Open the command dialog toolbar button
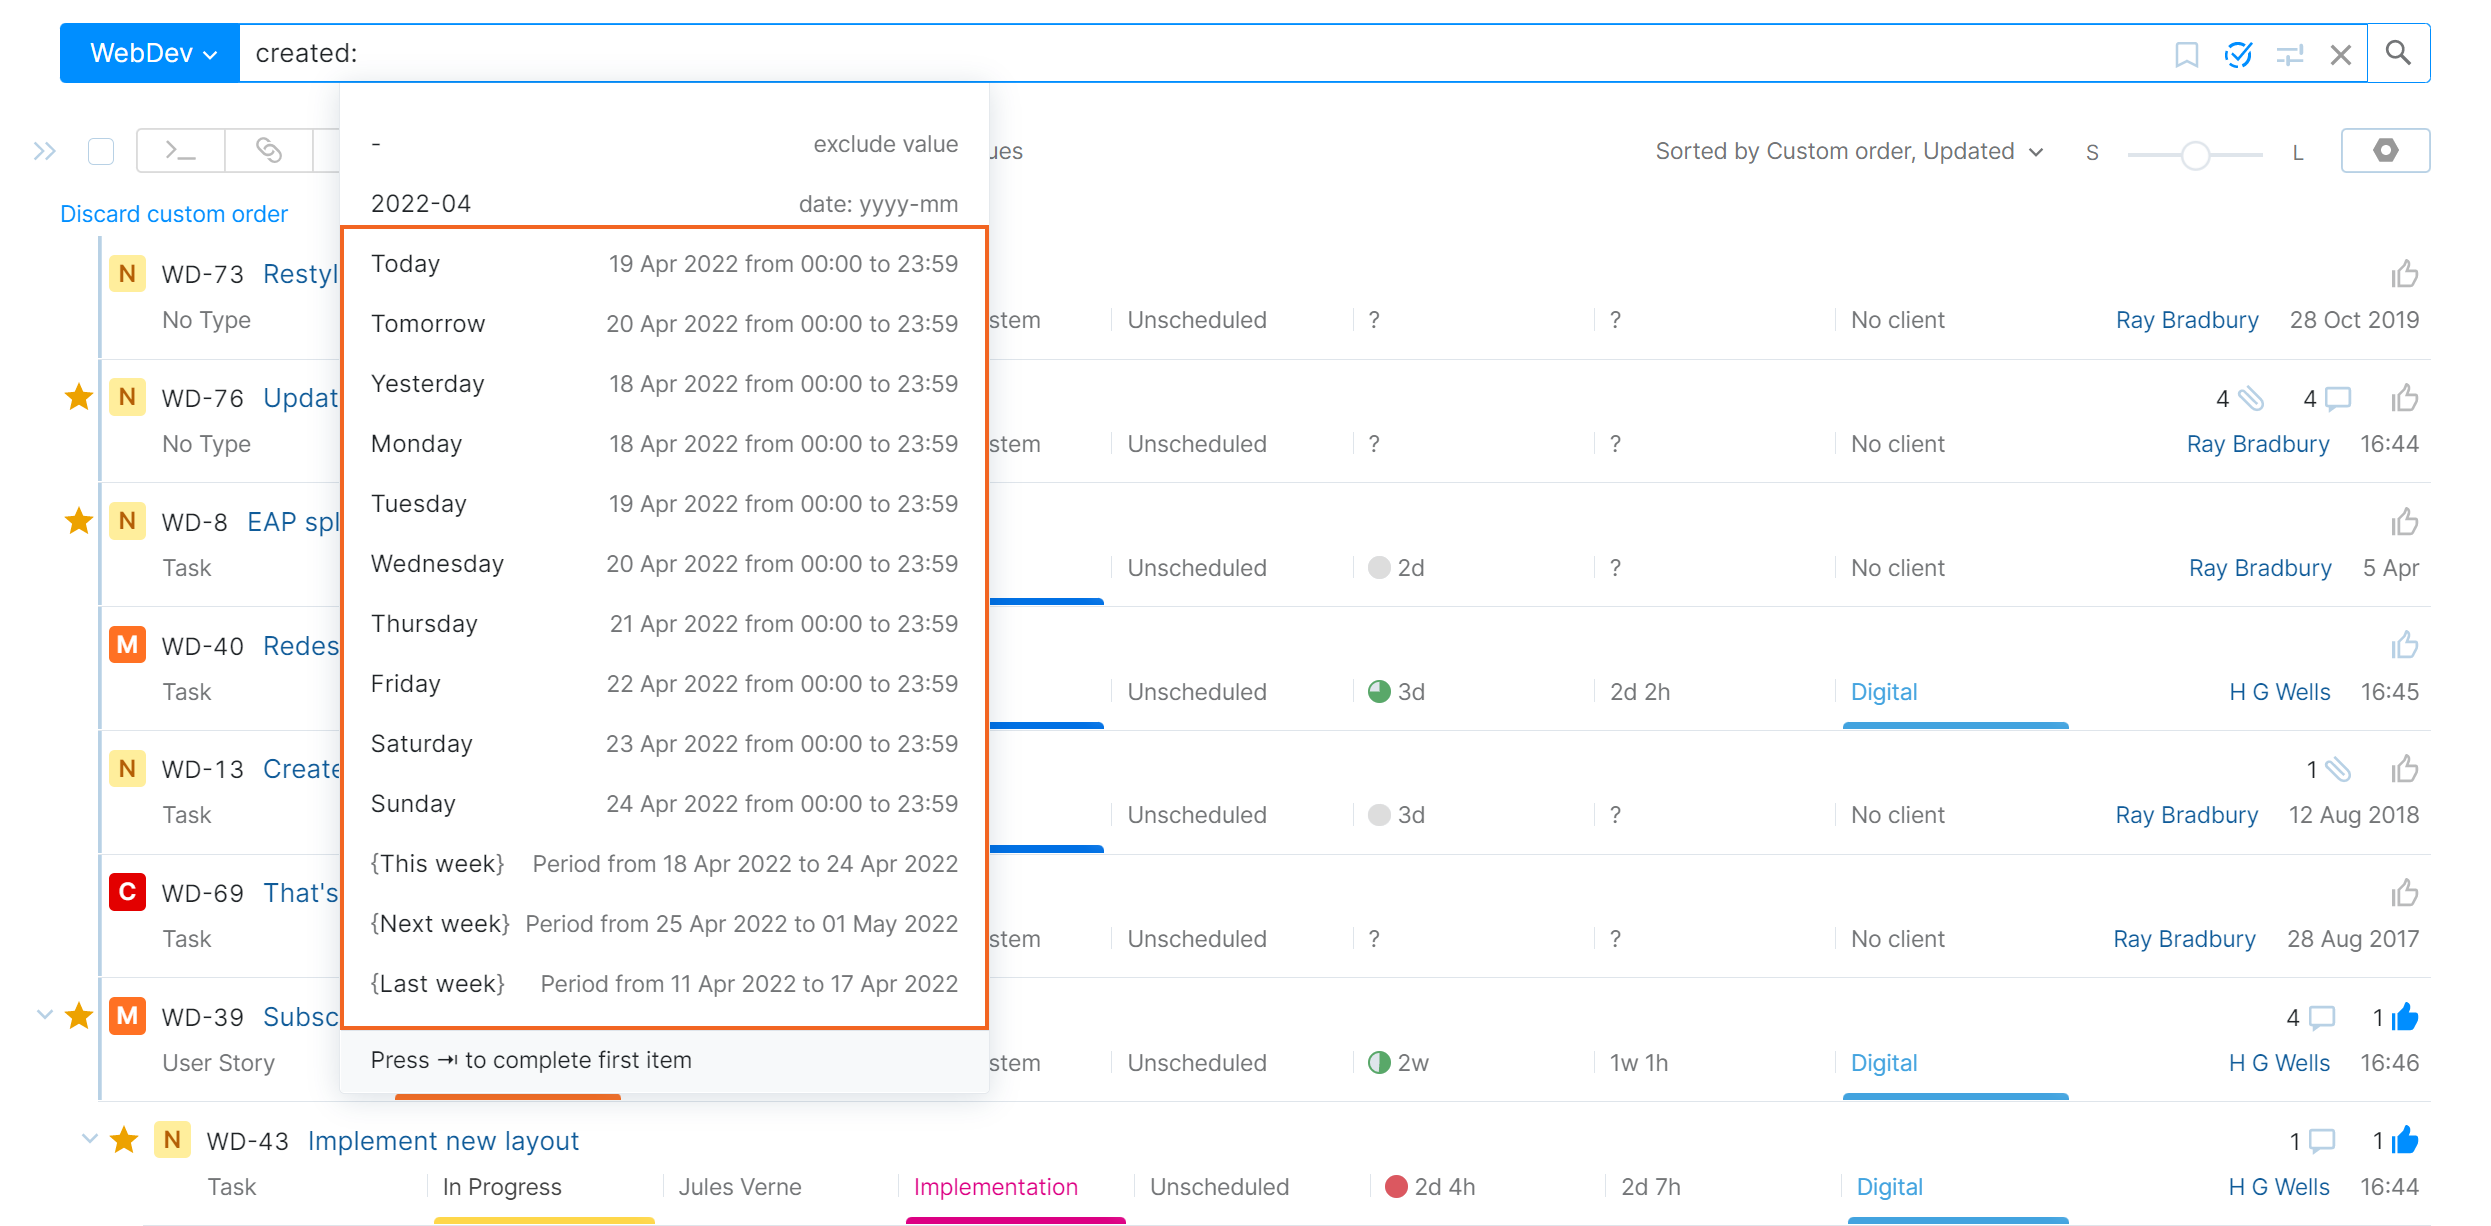The width and height of the screenshot is (2491, 1226). 181,151
